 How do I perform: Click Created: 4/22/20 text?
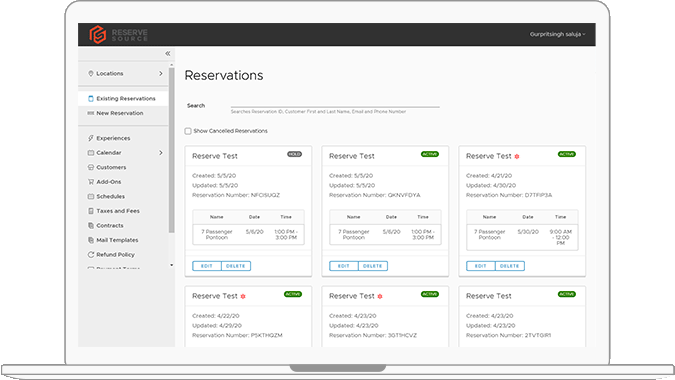click(x=216, y=316)
